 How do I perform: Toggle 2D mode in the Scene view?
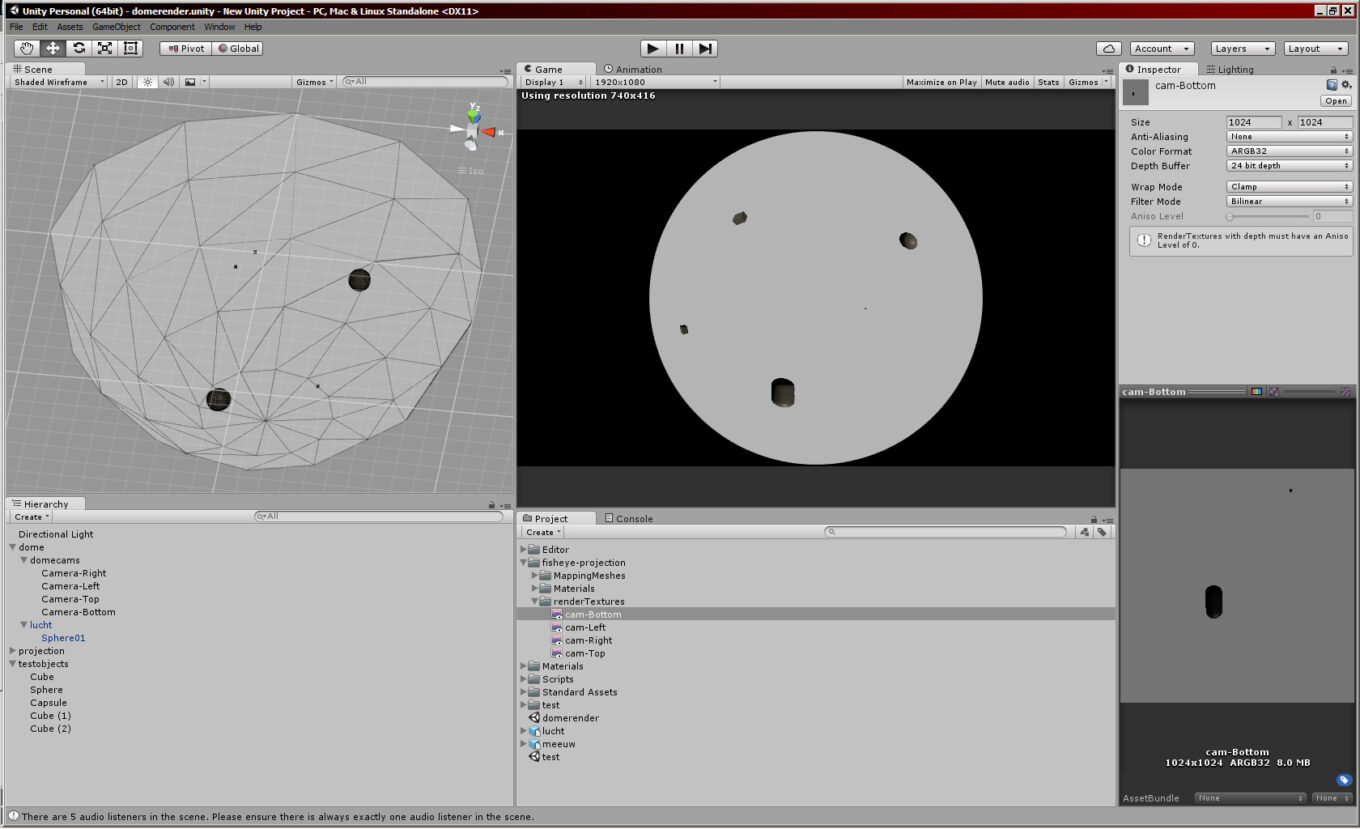[x=121, y=82]
